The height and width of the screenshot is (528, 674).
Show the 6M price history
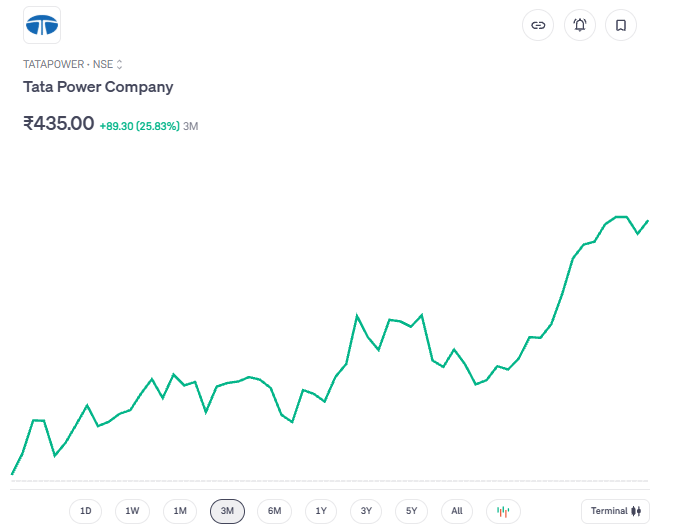click(274, 511)
